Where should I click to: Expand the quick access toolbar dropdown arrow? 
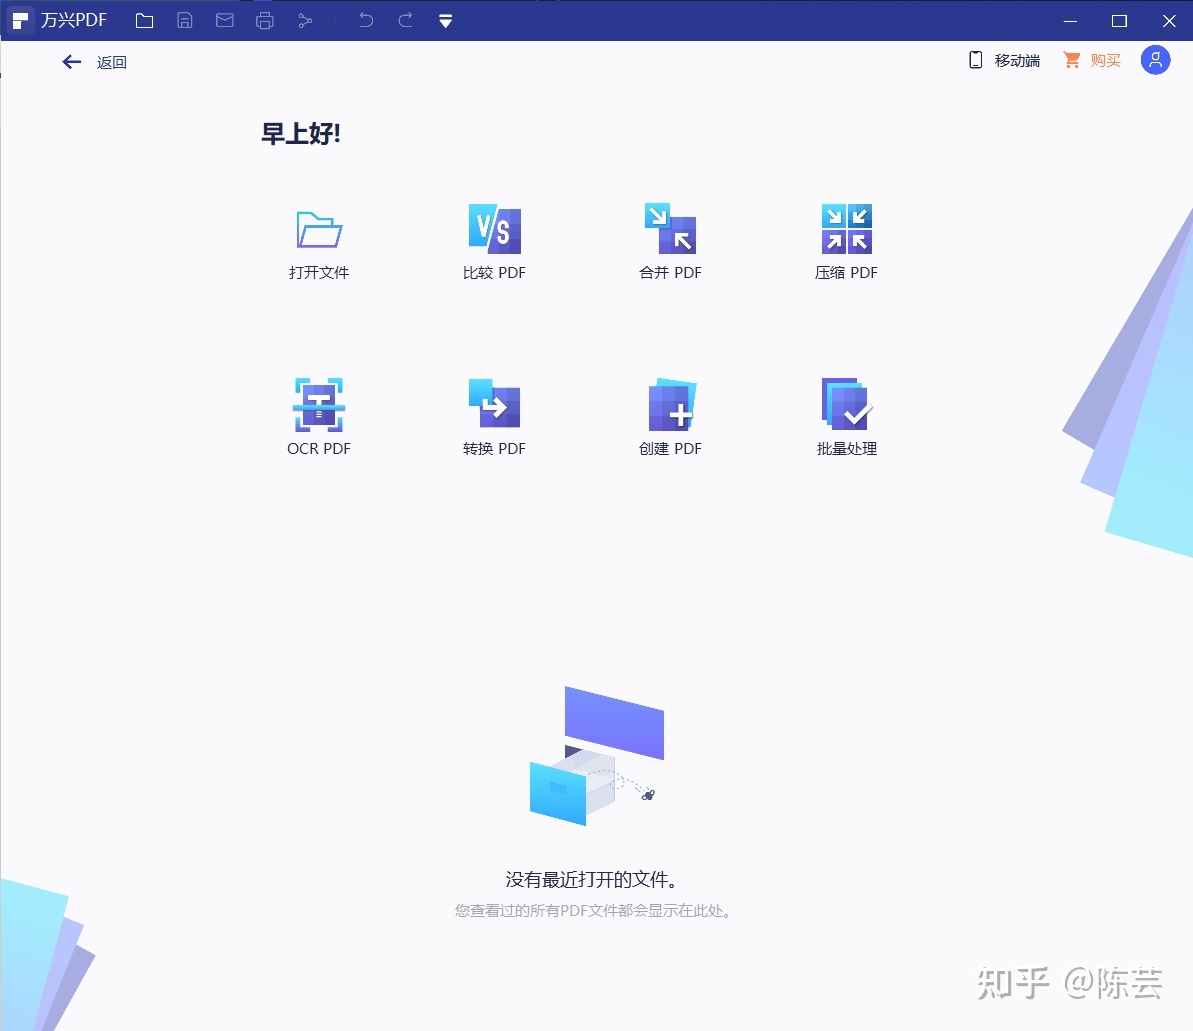[x=446, y=21]
